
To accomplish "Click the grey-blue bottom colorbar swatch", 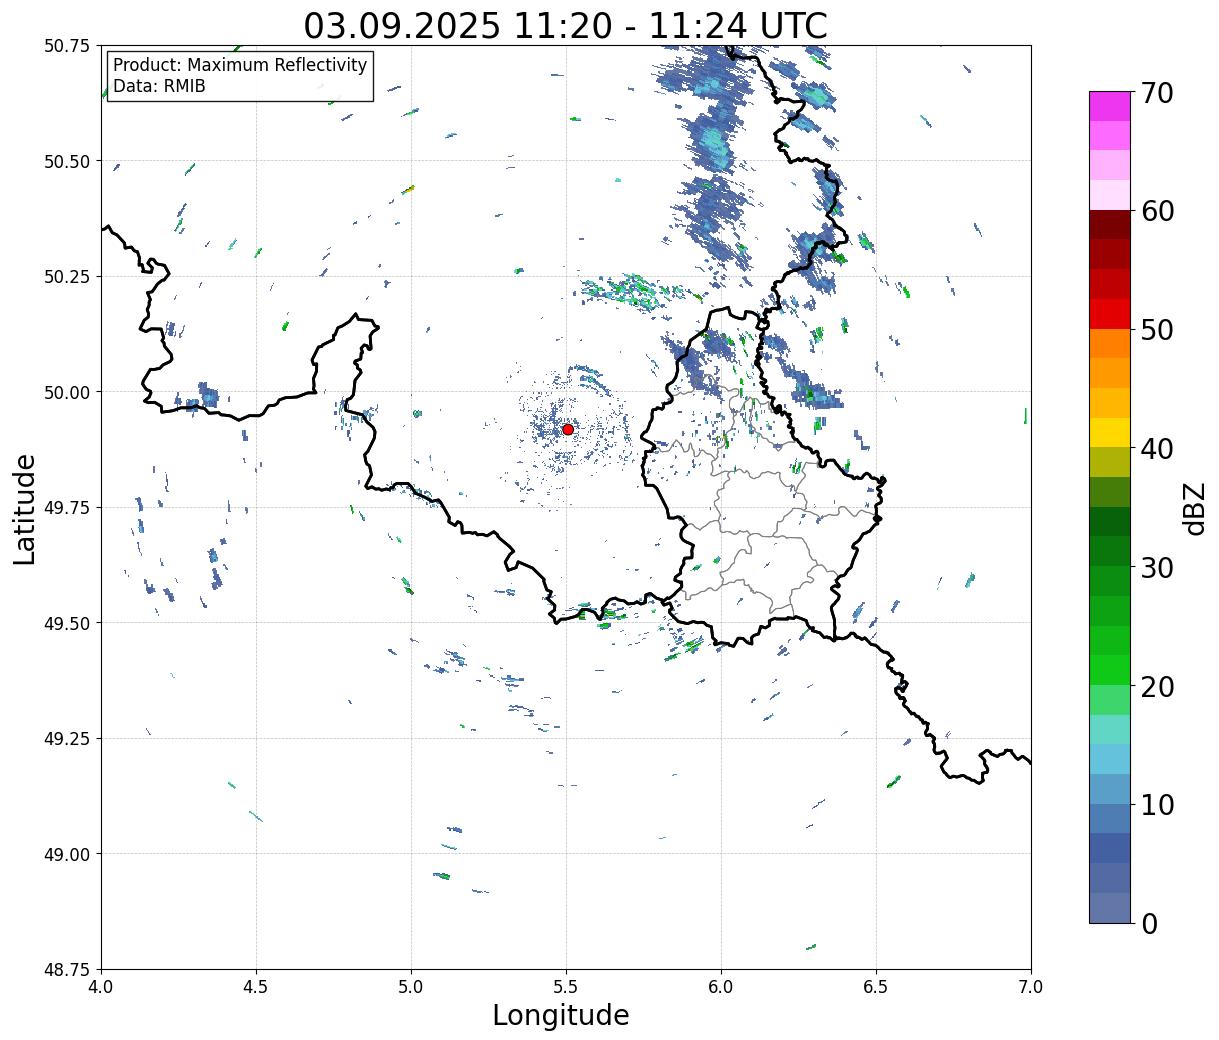I will click(x=1110, y=908).
